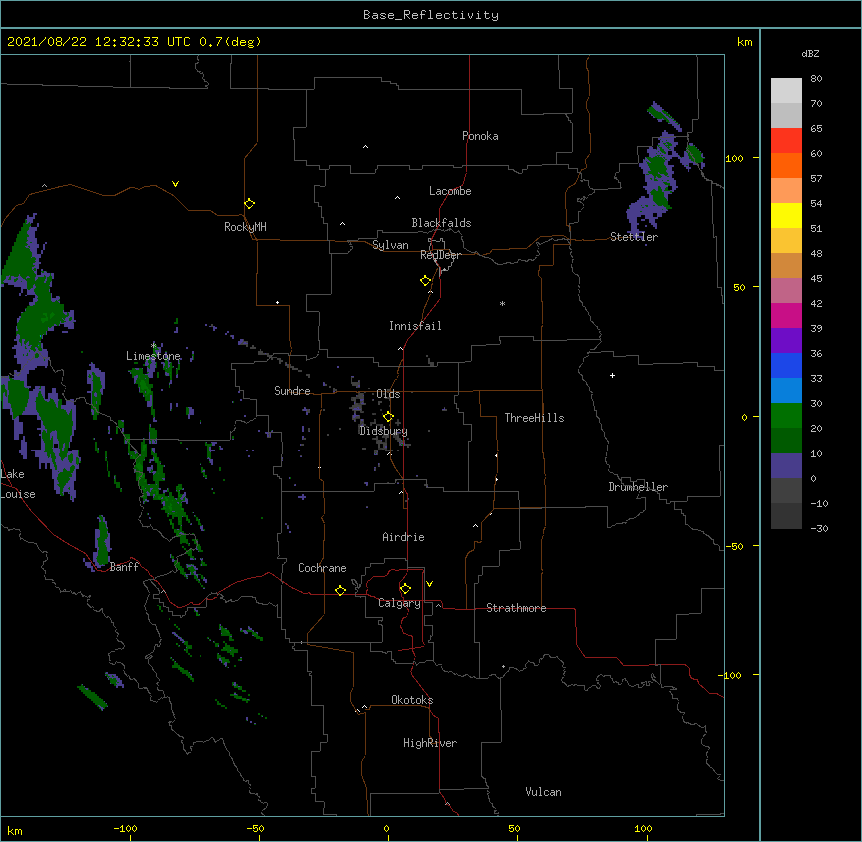The height and width of the screenshot is (842, 862).
Task: Click the white asterisk marker east of Innisfail
Action: tap(502, 303)
